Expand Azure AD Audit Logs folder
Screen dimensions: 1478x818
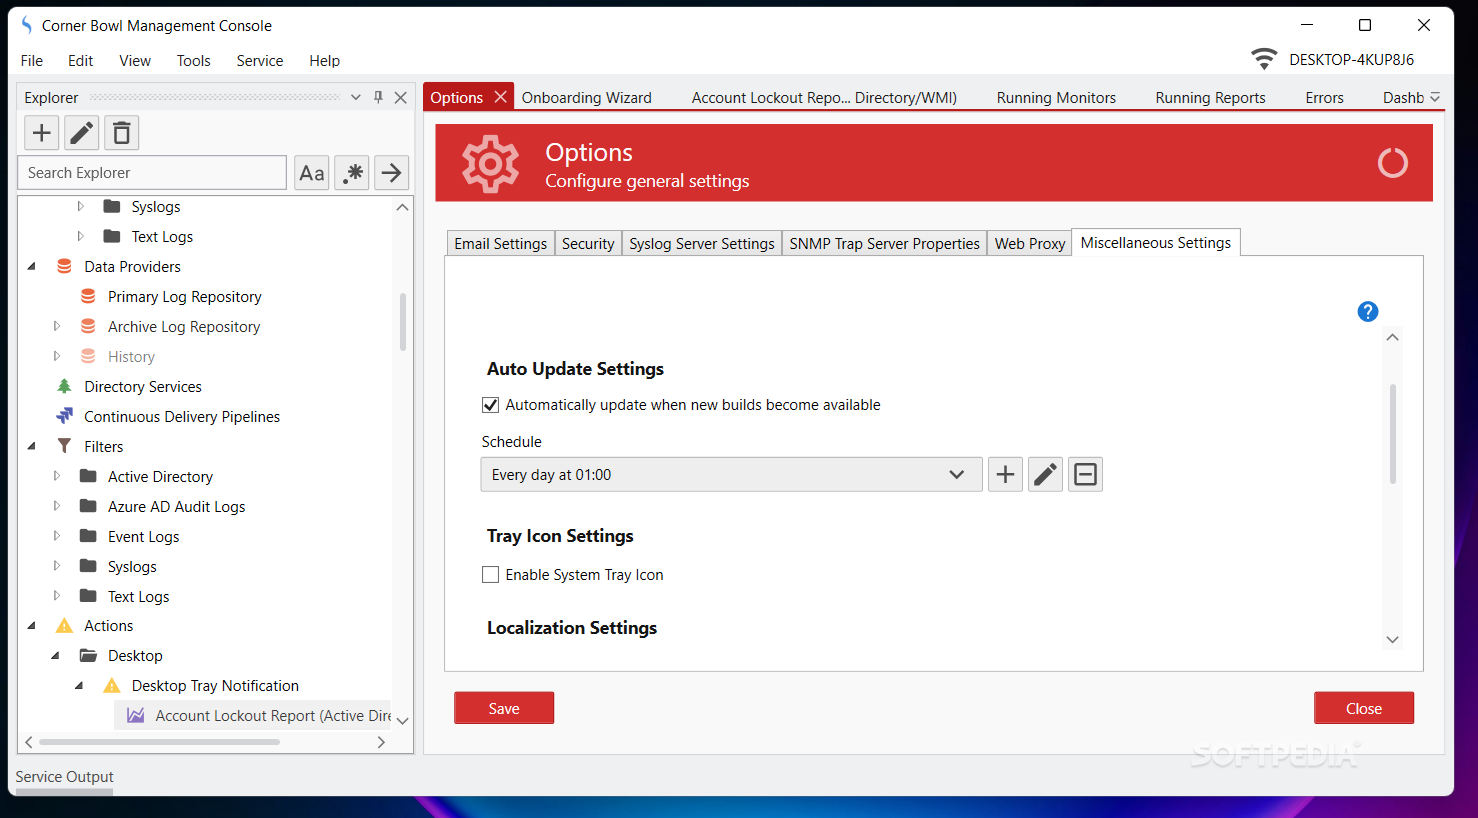point(57,506)
